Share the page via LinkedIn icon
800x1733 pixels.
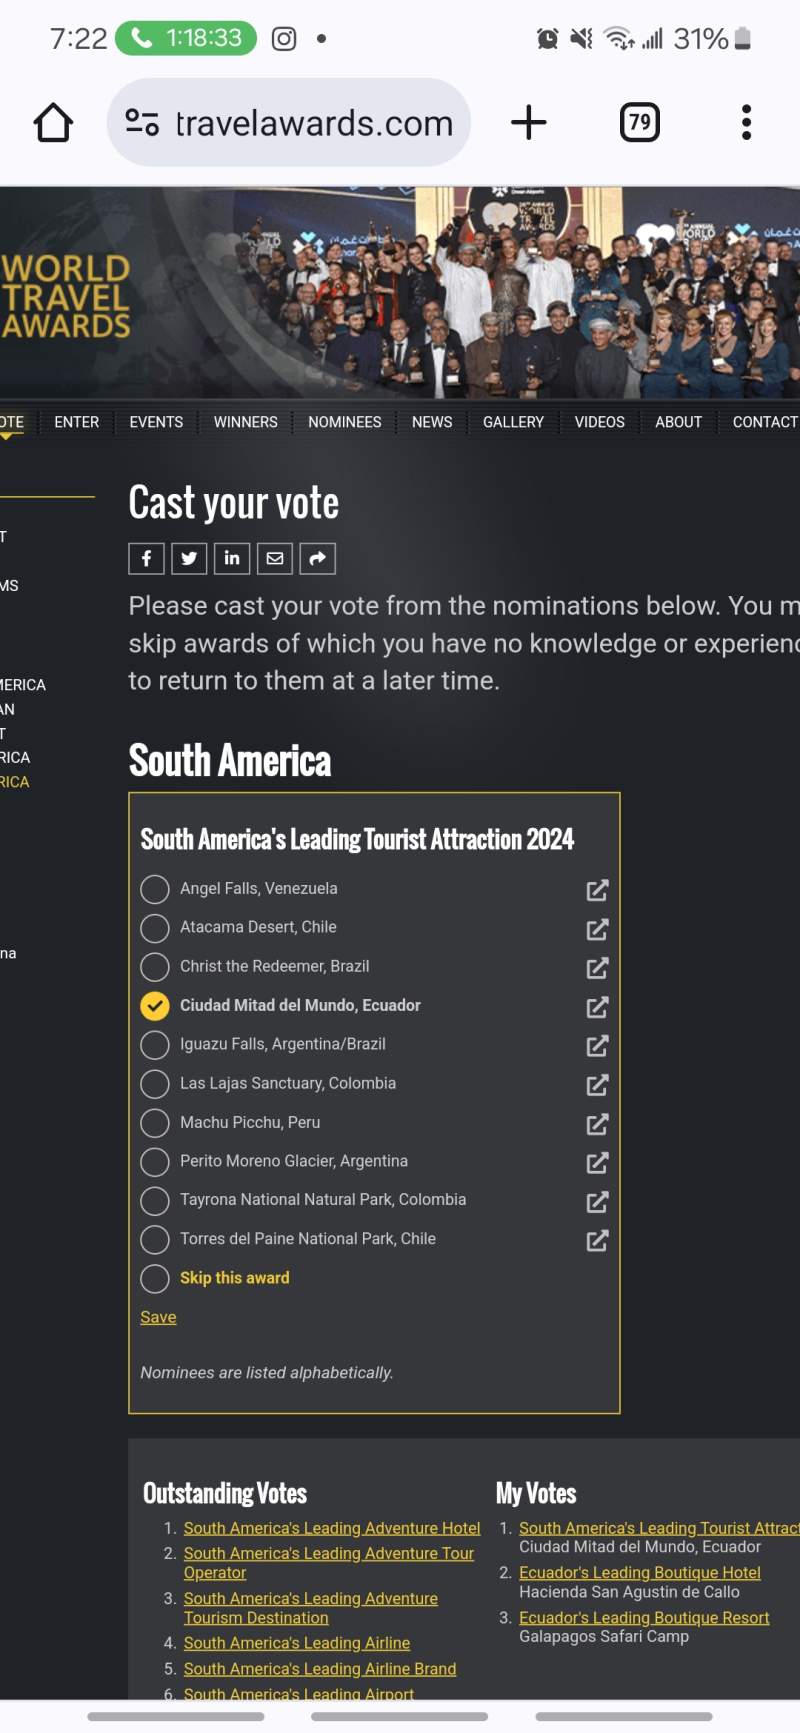(x=232, y=558)
